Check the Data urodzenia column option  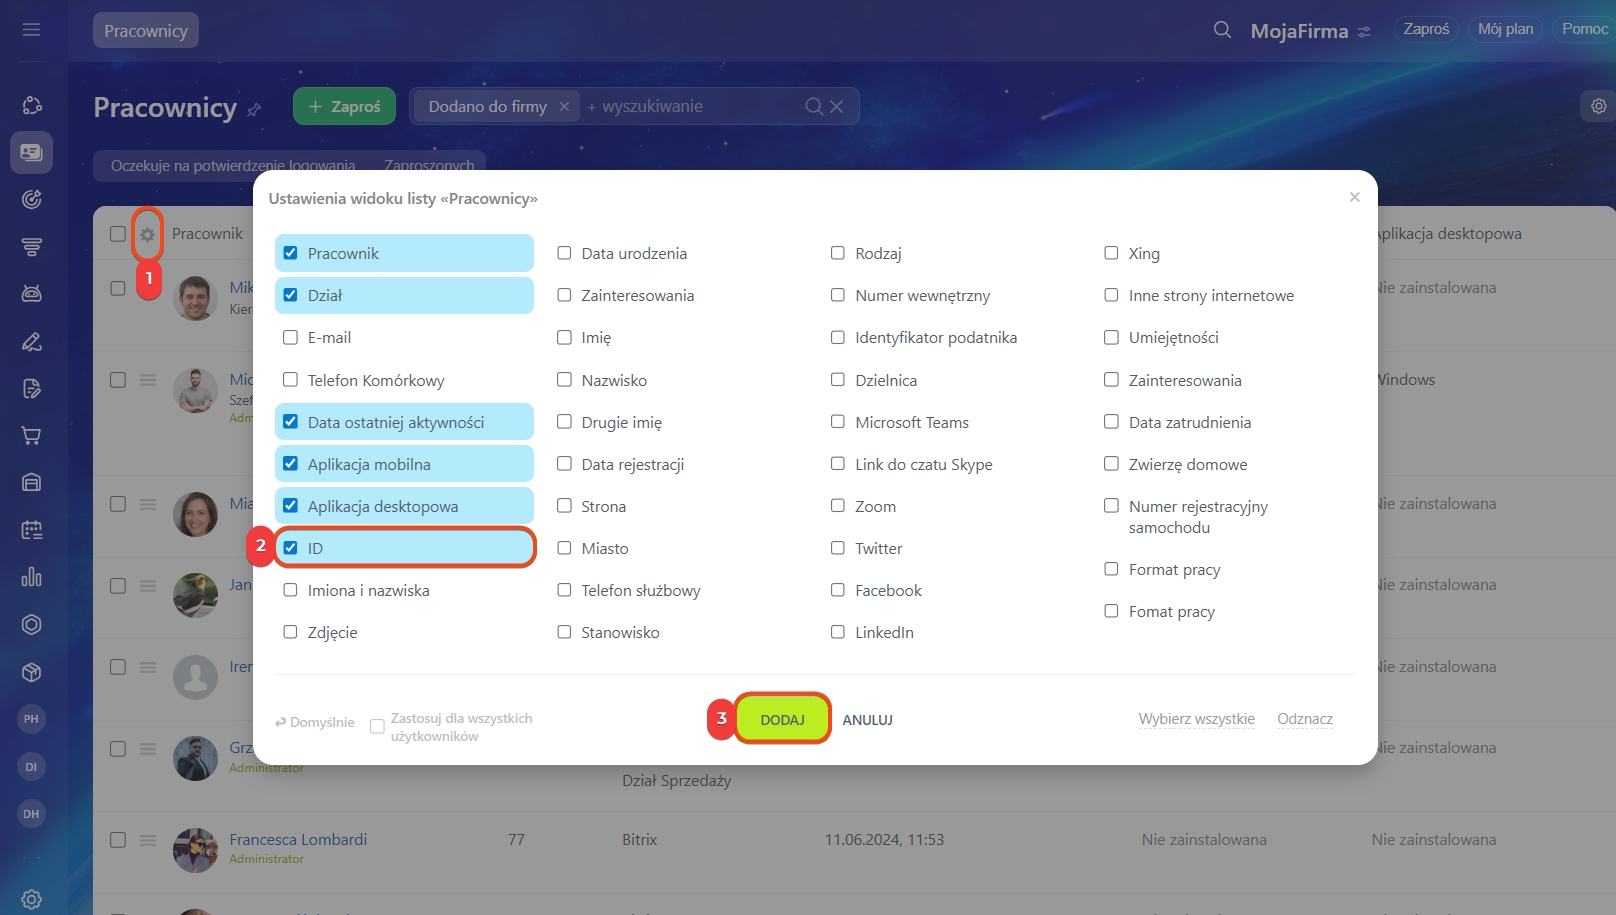564,253
